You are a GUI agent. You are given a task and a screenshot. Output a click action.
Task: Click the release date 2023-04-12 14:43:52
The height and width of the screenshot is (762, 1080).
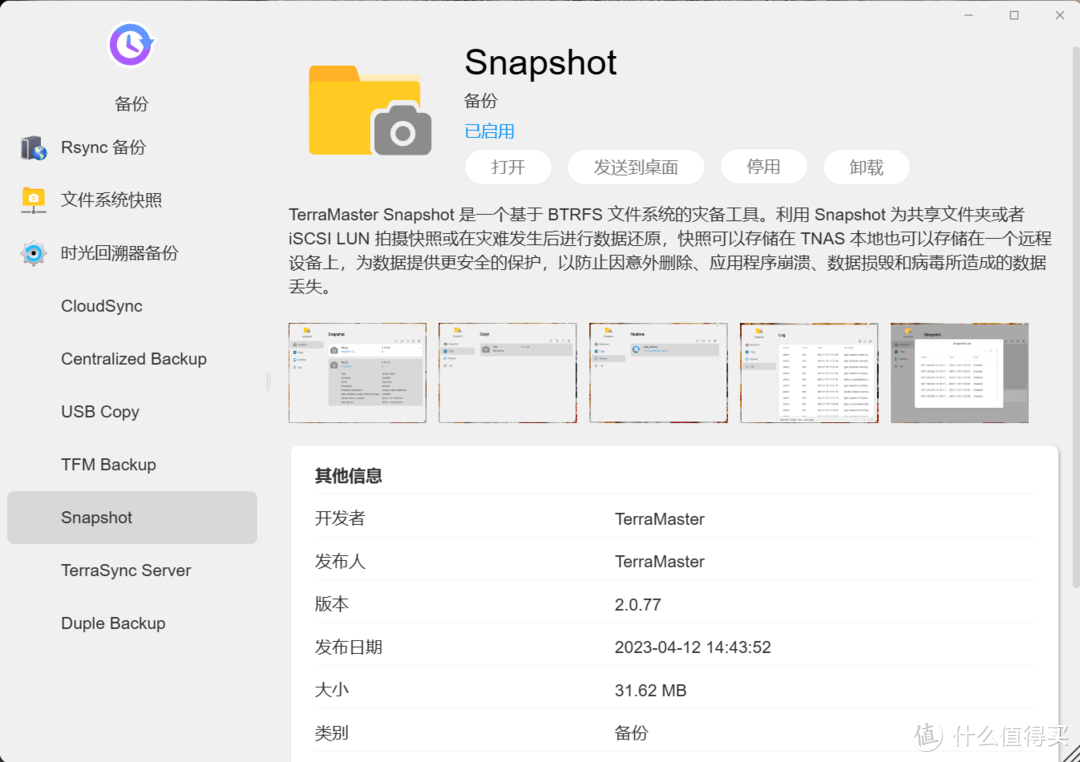692,648
